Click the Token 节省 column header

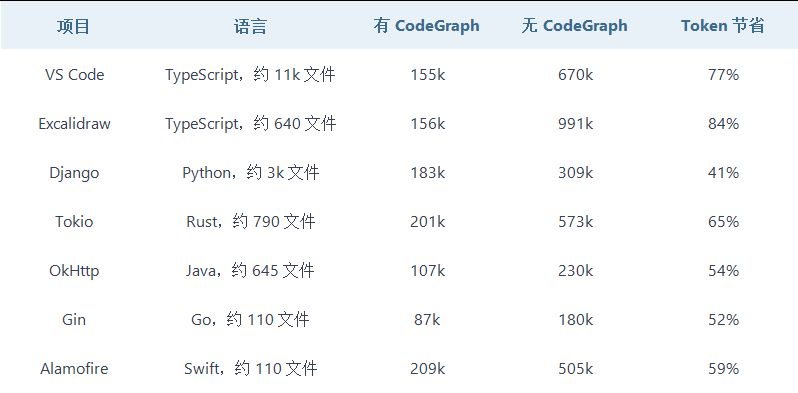tap(723, 26)
